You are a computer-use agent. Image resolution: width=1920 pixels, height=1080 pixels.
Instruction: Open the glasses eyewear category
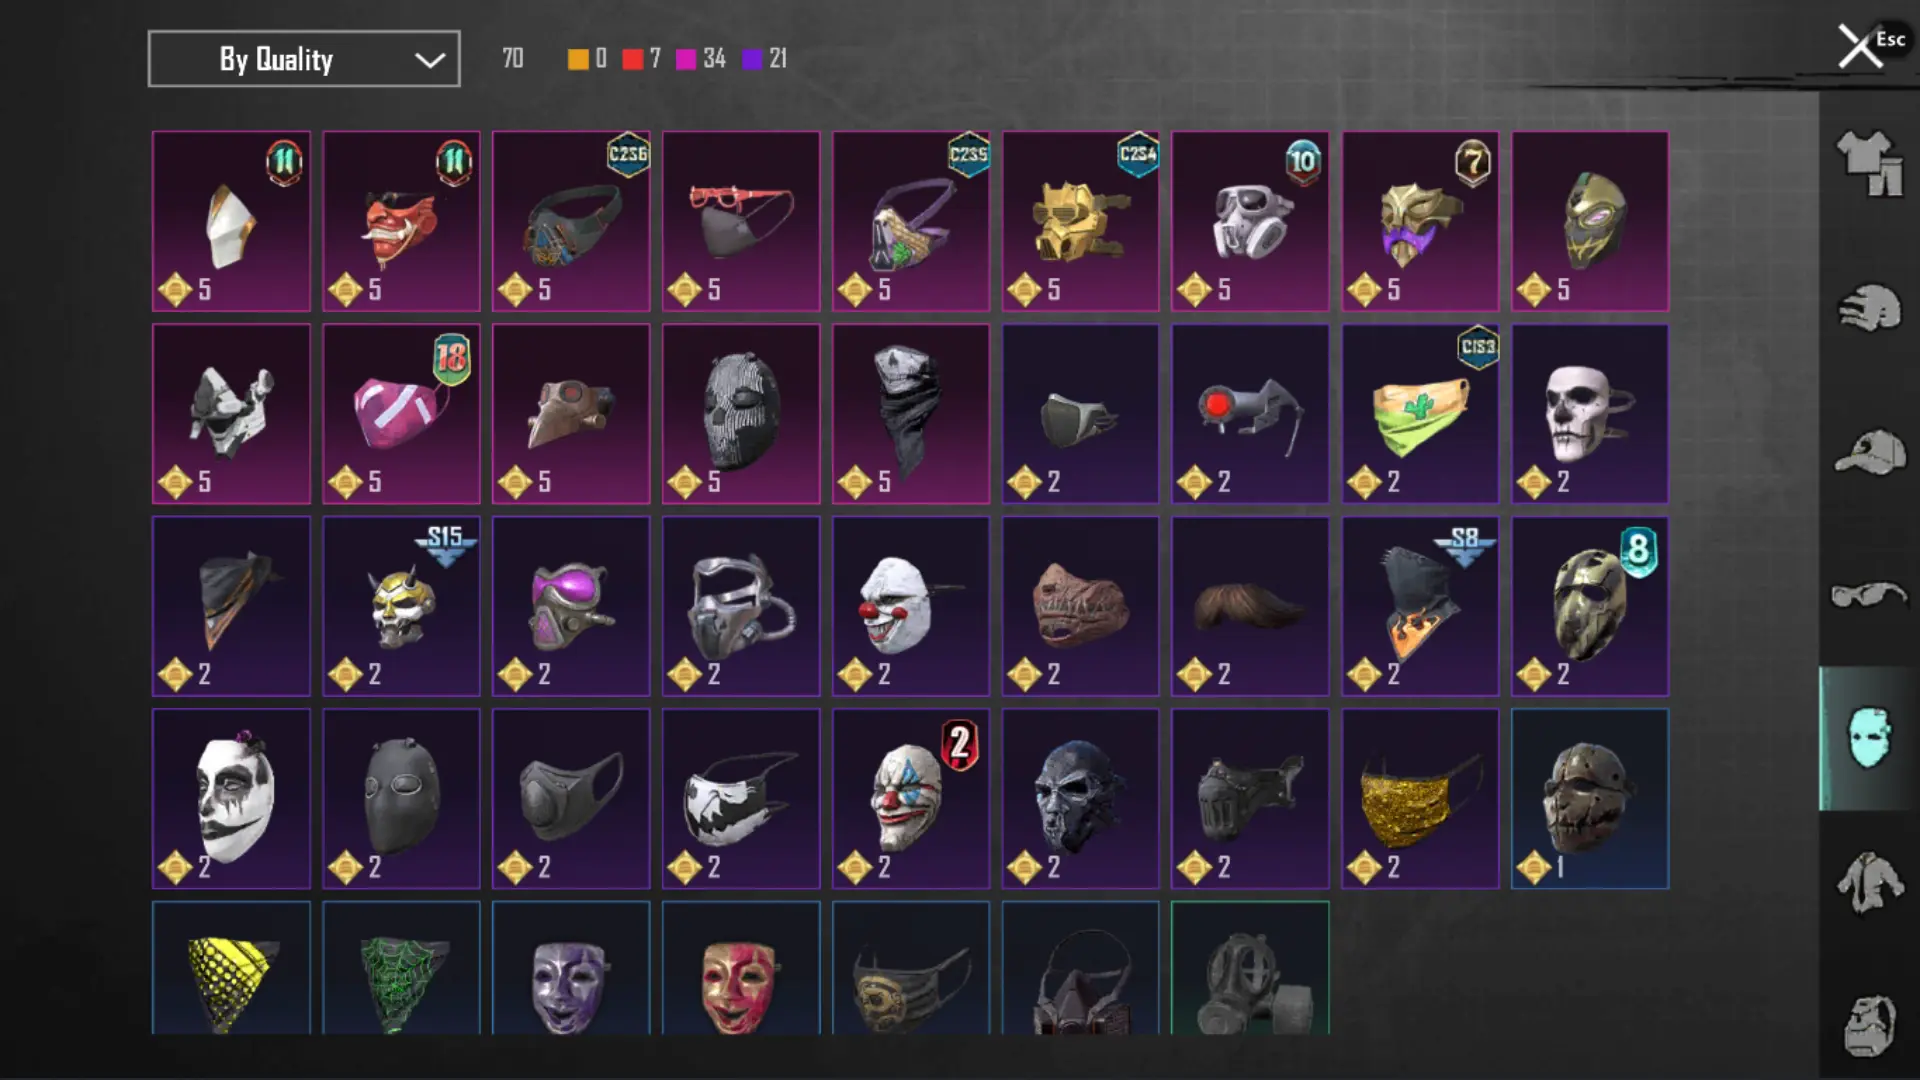(x=1869, y=595)
